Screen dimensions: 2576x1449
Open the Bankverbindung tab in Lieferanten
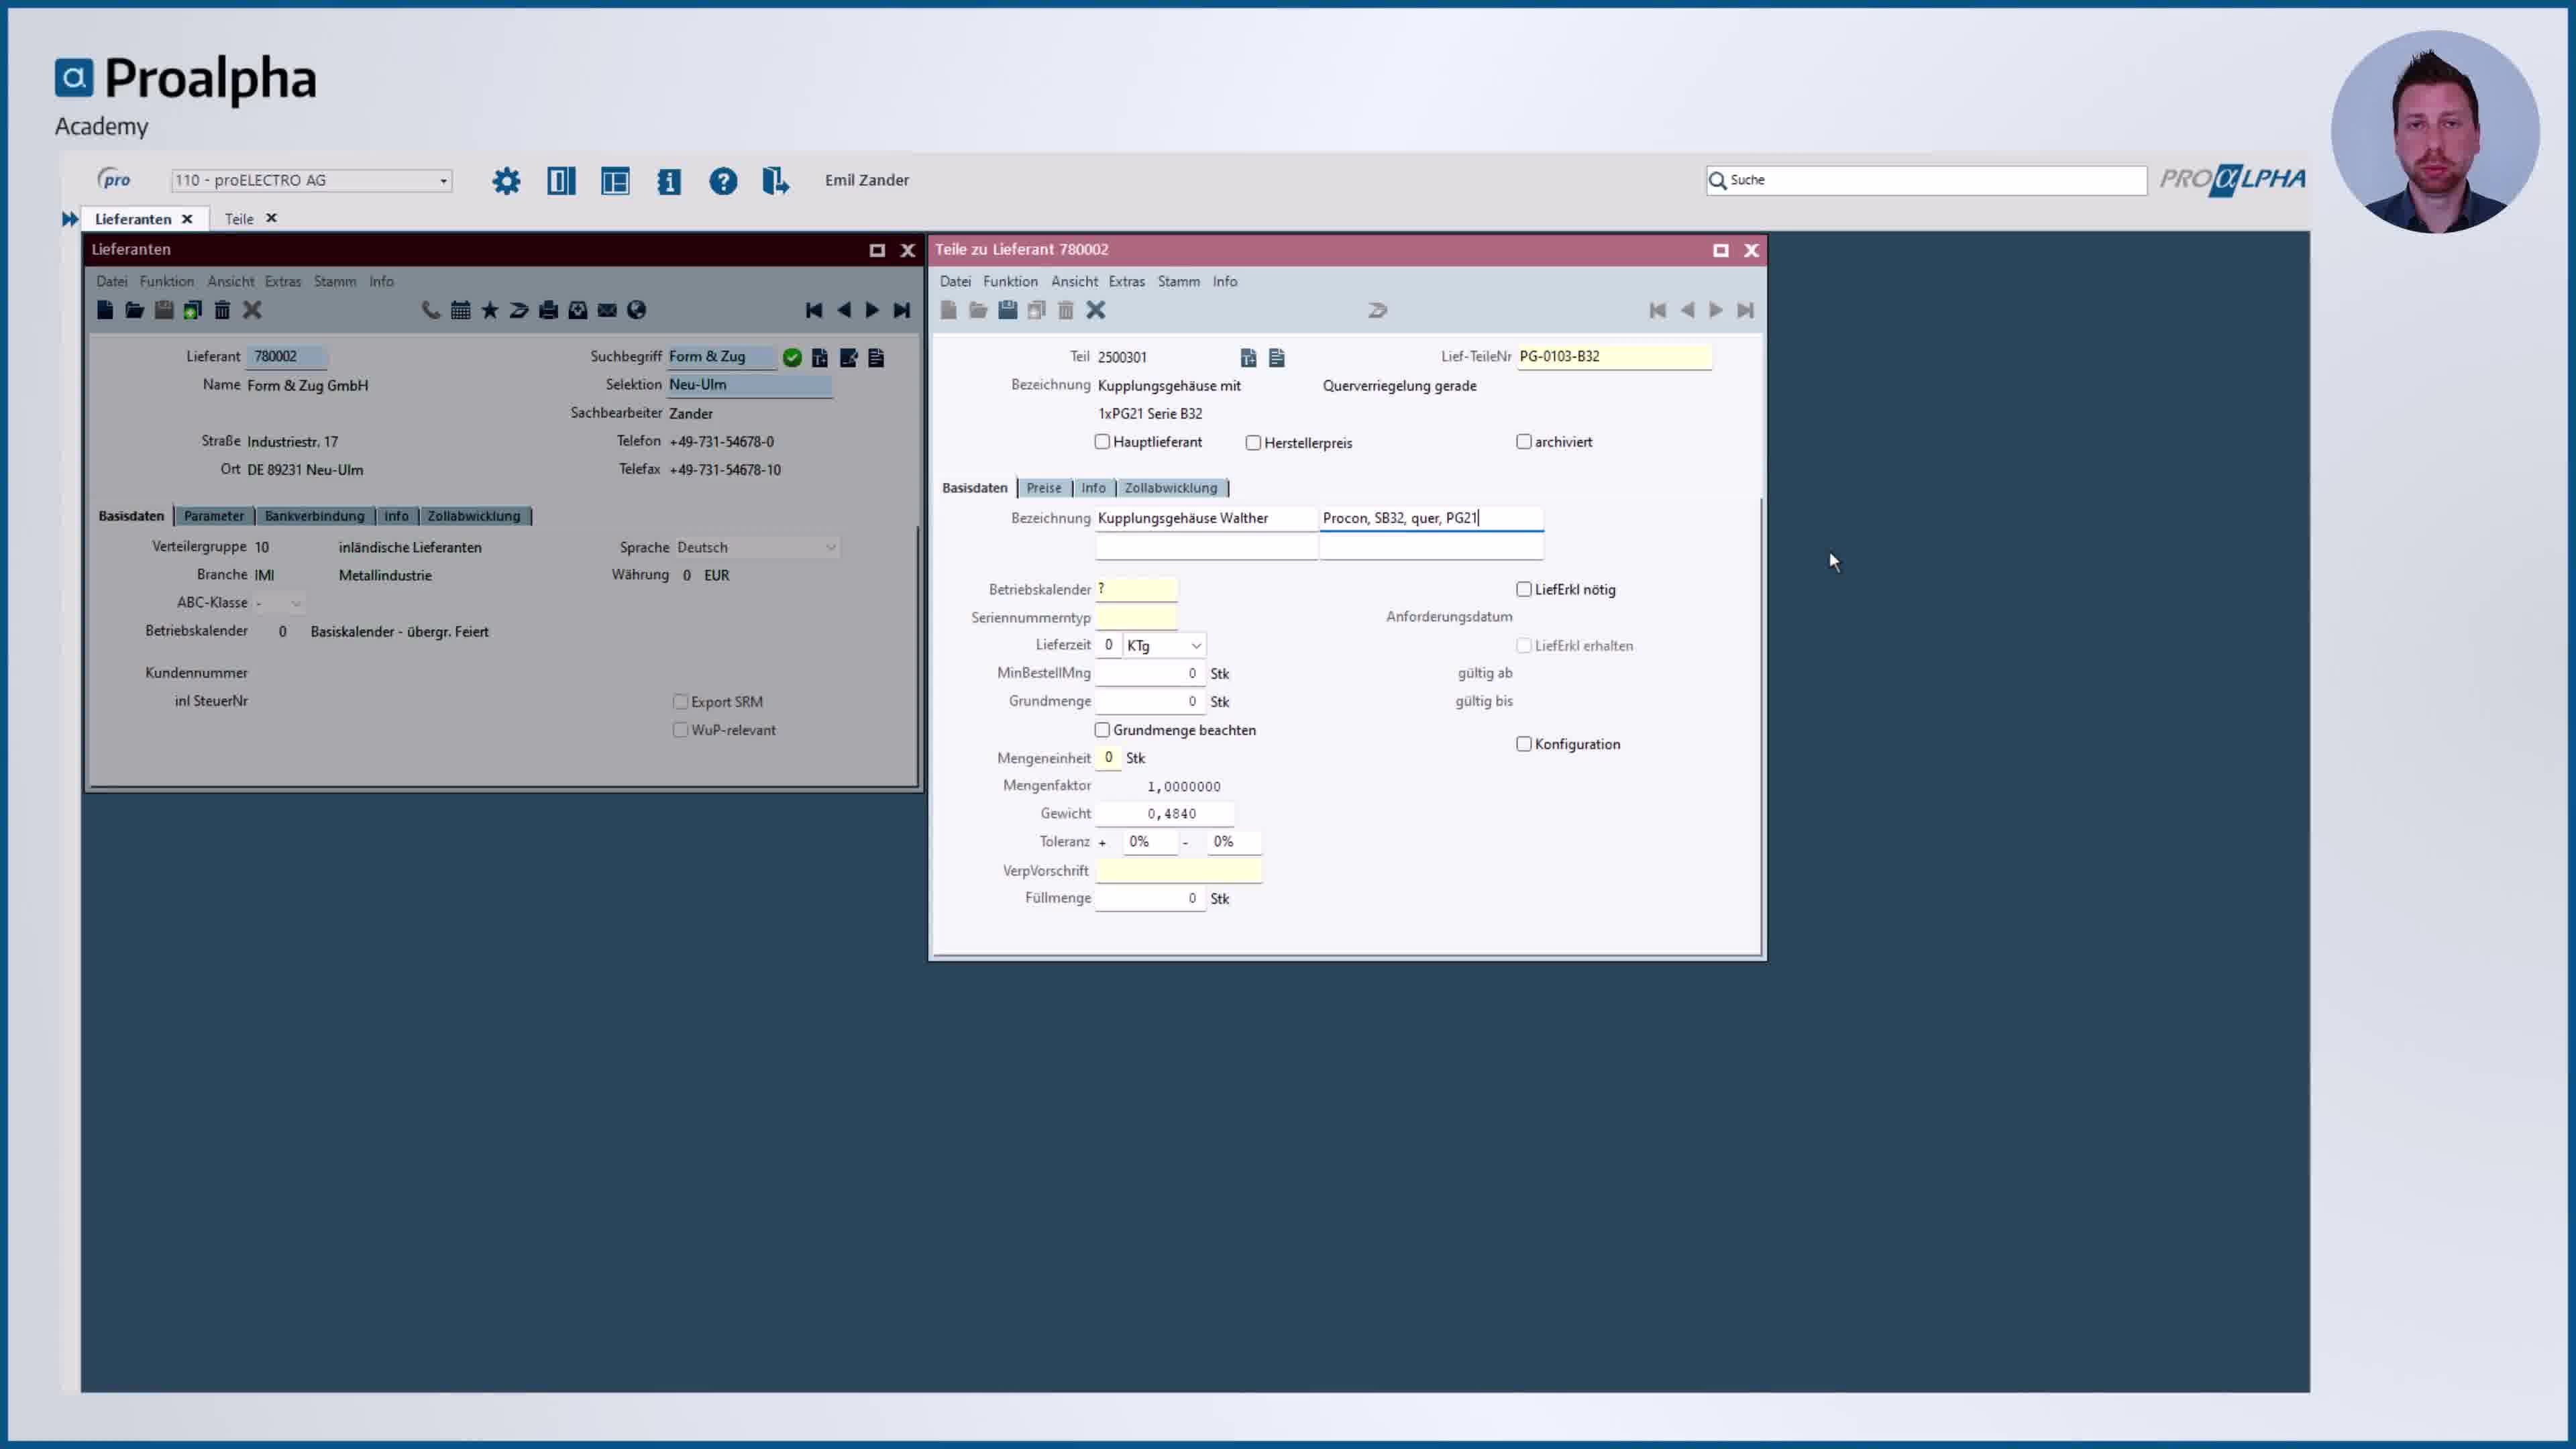coord(314,516)
